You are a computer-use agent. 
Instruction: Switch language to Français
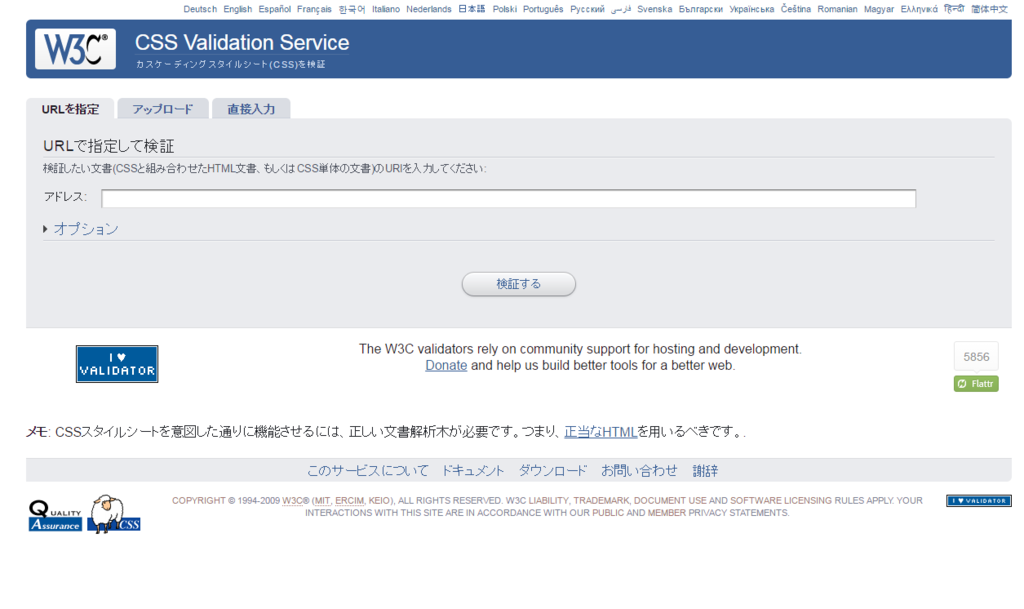[314, 9]
